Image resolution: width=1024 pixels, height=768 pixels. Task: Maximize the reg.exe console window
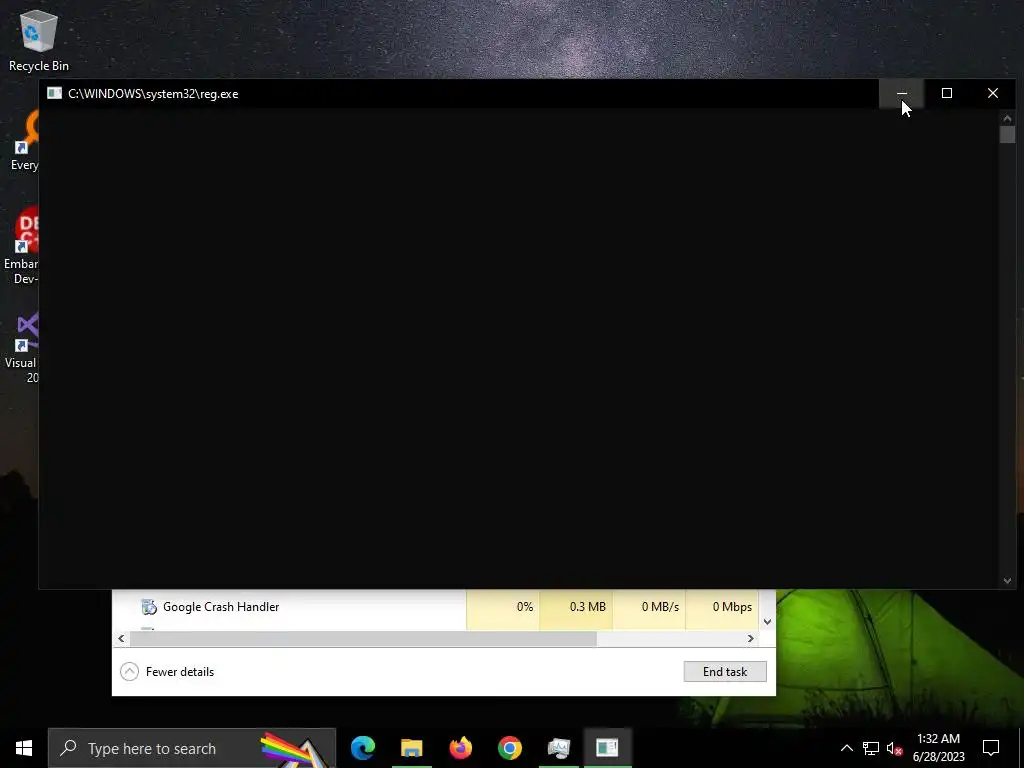(946, 93)
